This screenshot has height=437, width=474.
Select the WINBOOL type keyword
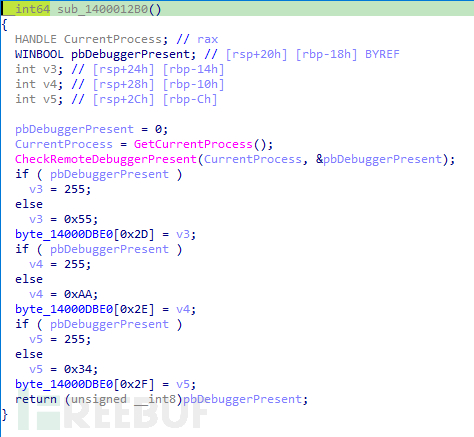point(39,54)
